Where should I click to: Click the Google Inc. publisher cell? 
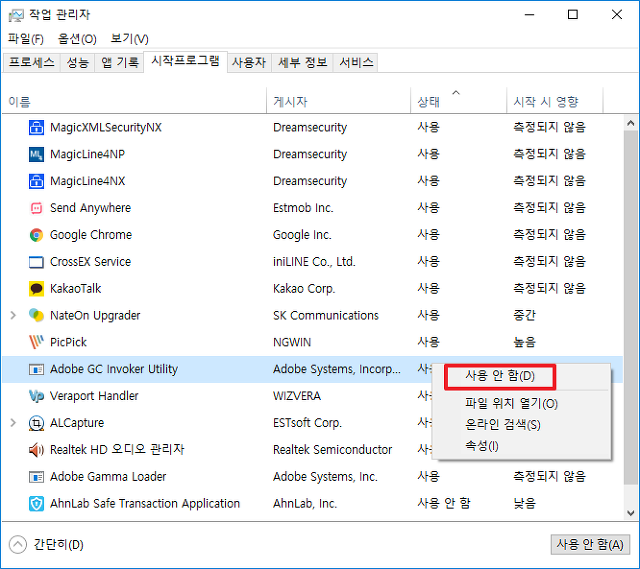coord(302,235)
